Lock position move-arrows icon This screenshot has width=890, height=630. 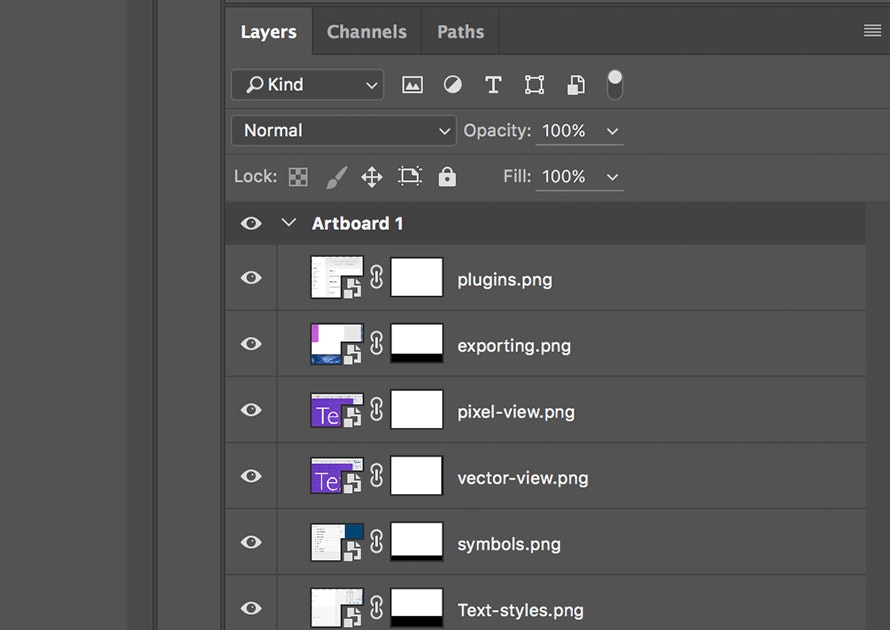(x=372, y=177)
